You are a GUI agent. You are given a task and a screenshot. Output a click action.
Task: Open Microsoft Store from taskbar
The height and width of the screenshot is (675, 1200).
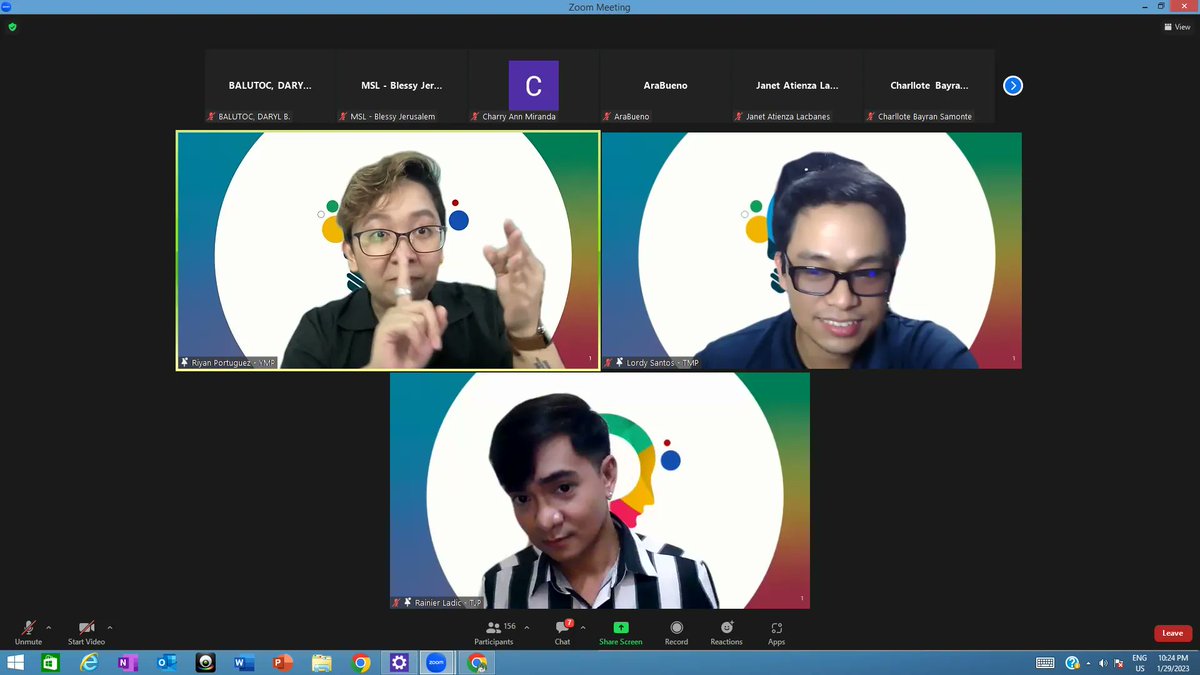click(50, 662)
